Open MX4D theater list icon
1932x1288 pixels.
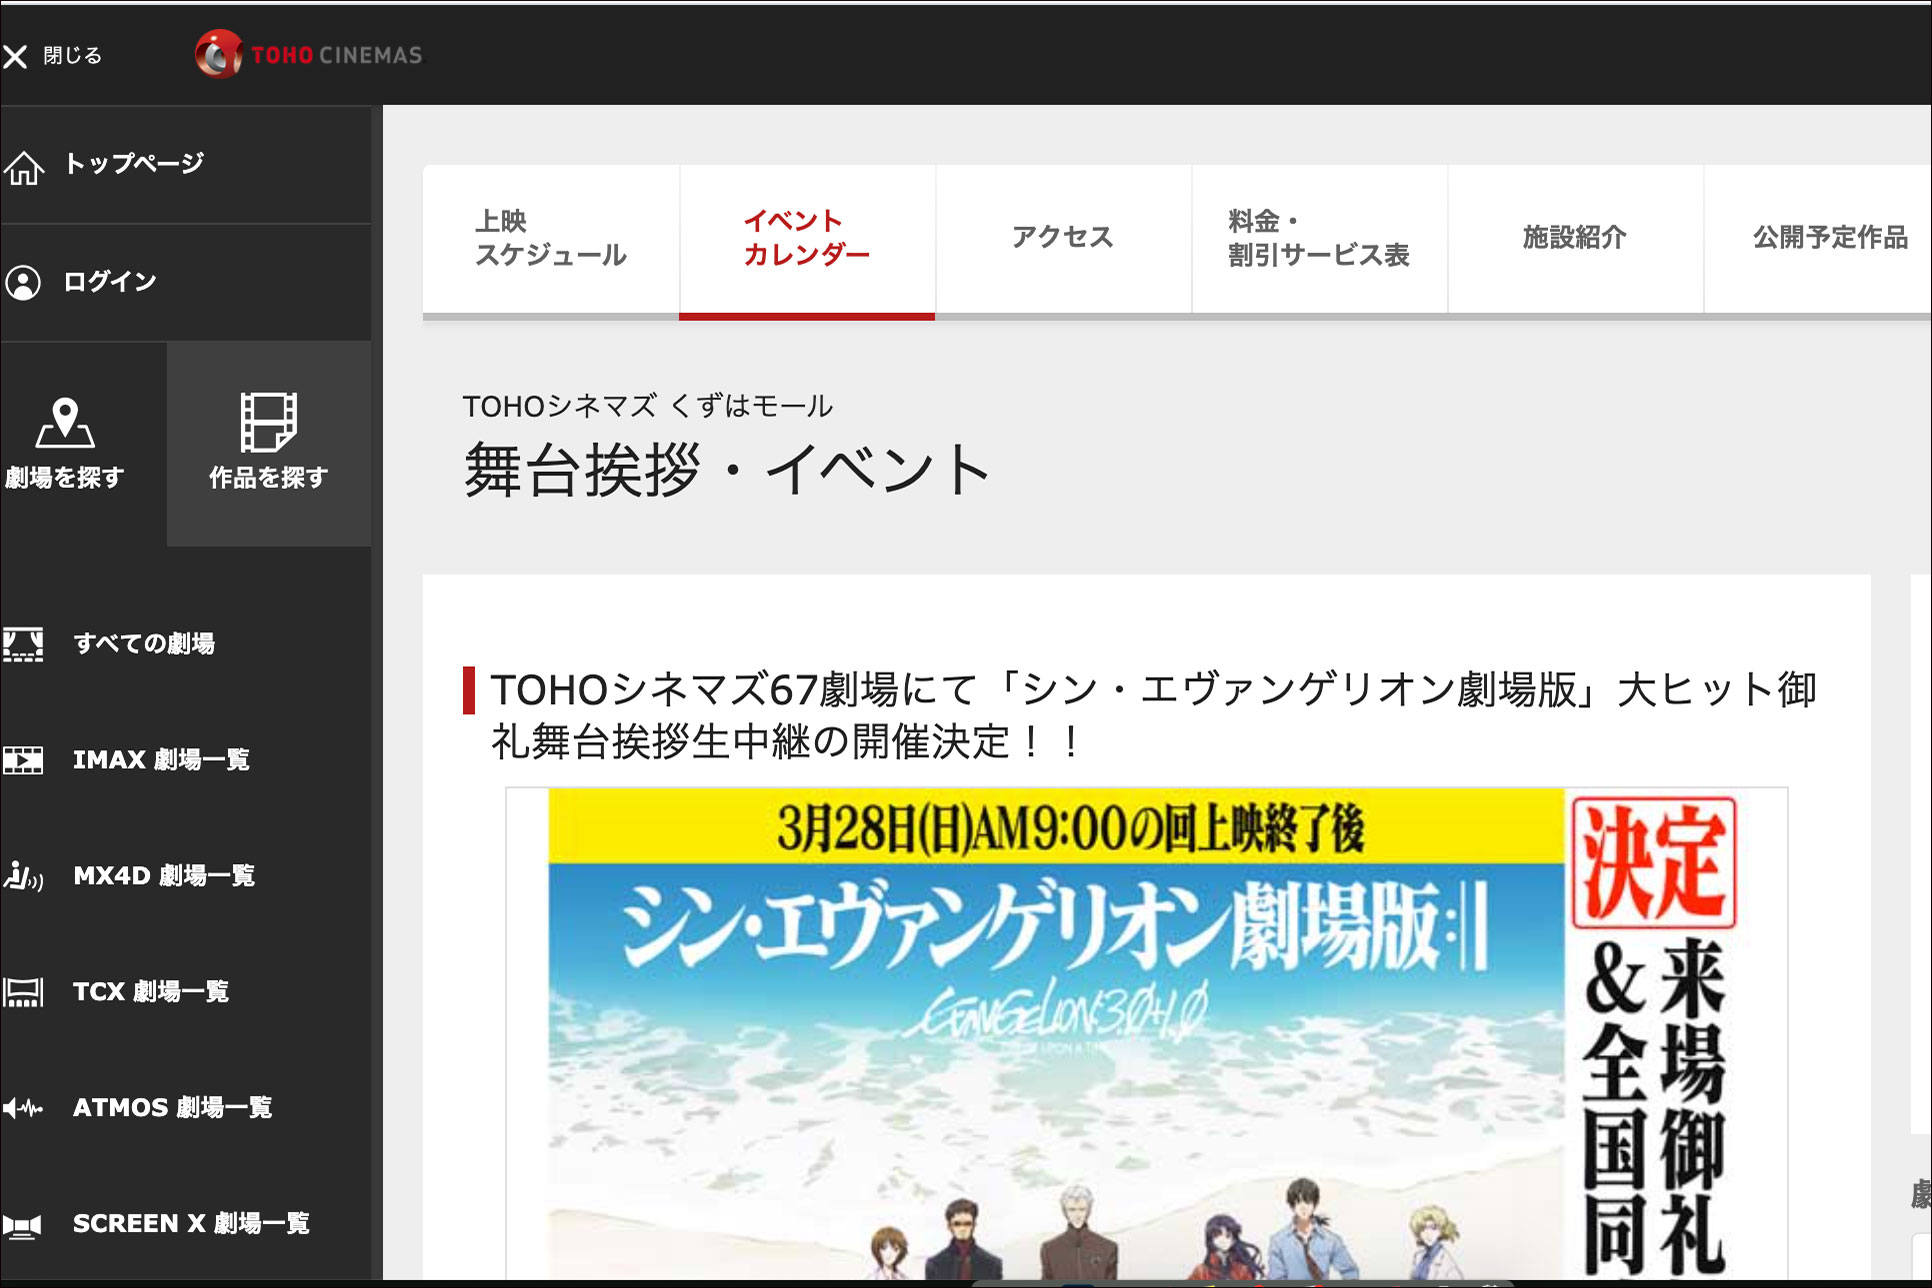click(x=24, y=877)
